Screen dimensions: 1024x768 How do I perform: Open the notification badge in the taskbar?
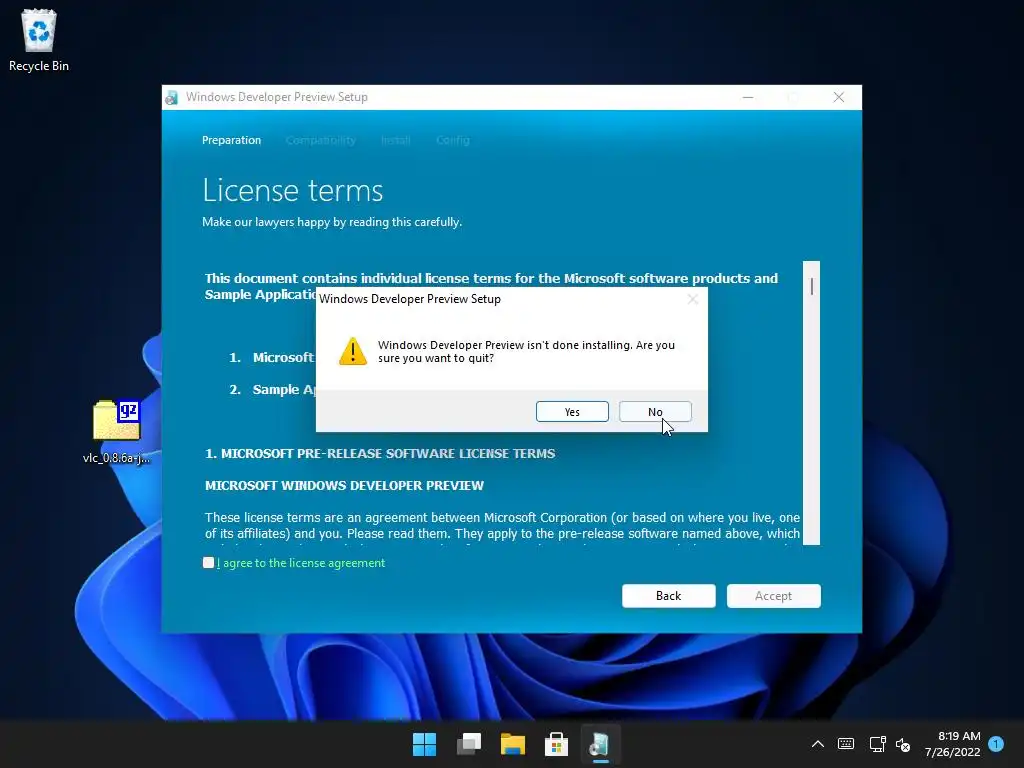(x=996, y=744)
